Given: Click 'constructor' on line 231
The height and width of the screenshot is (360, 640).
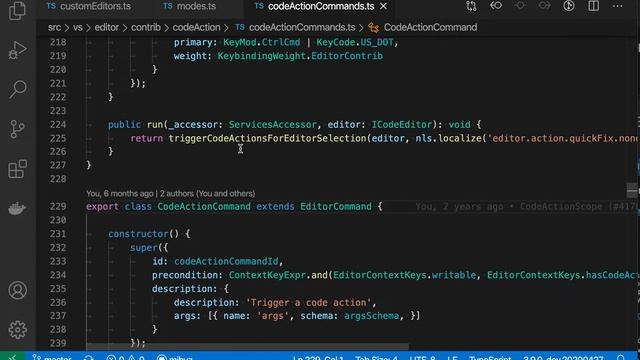Looking at the screenshot, I should click(138, 234).
